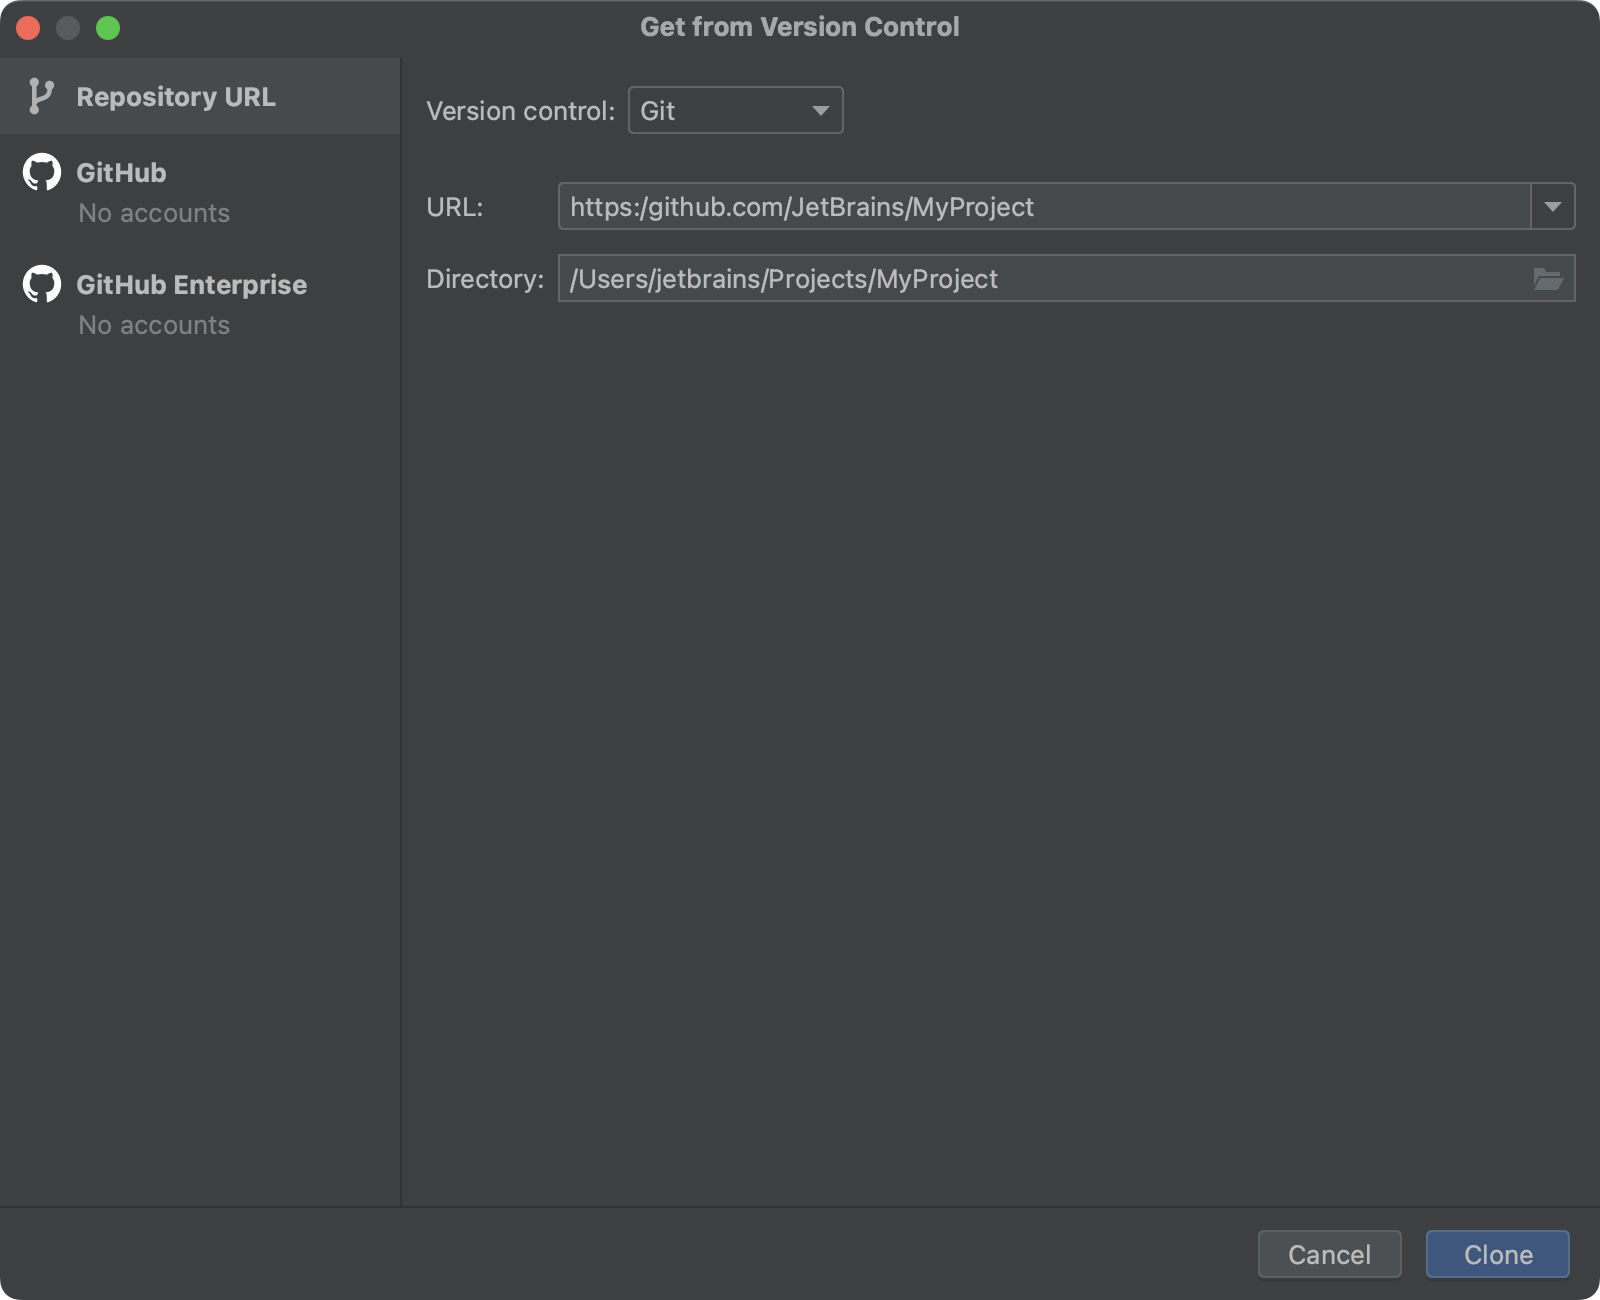The width and height of the screenshot is (1600, 1300).
Task: Click the Version control dropdown arrow icon
Action: click(818, 110)
